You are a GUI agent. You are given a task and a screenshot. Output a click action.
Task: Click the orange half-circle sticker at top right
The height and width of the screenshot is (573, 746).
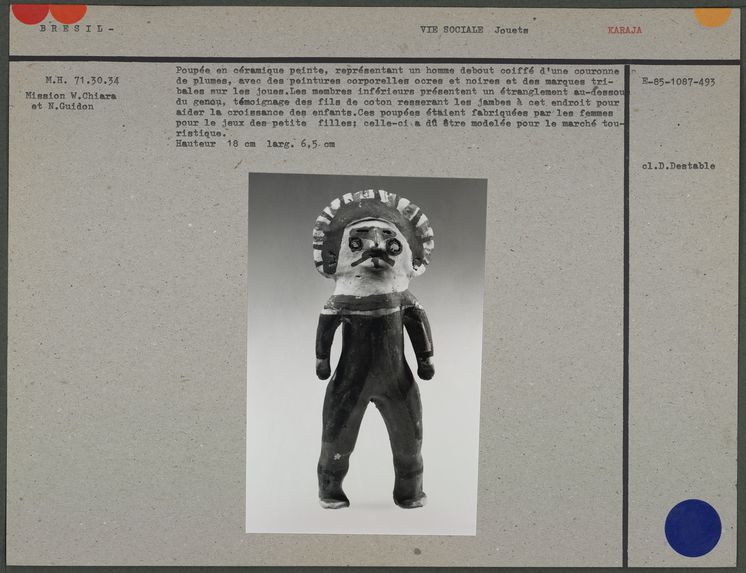[712, 15]
